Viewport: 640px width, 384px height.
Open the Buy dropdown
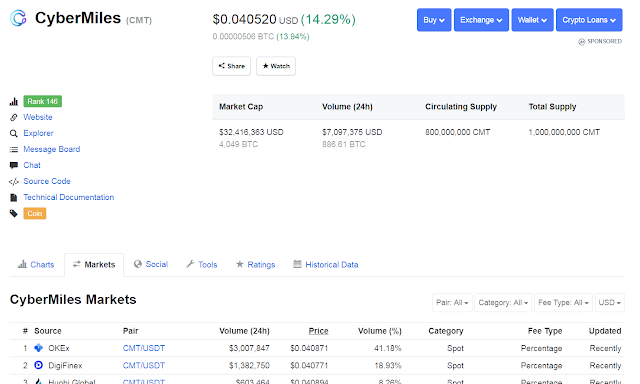pyautogui.click(x=434, y=20)
